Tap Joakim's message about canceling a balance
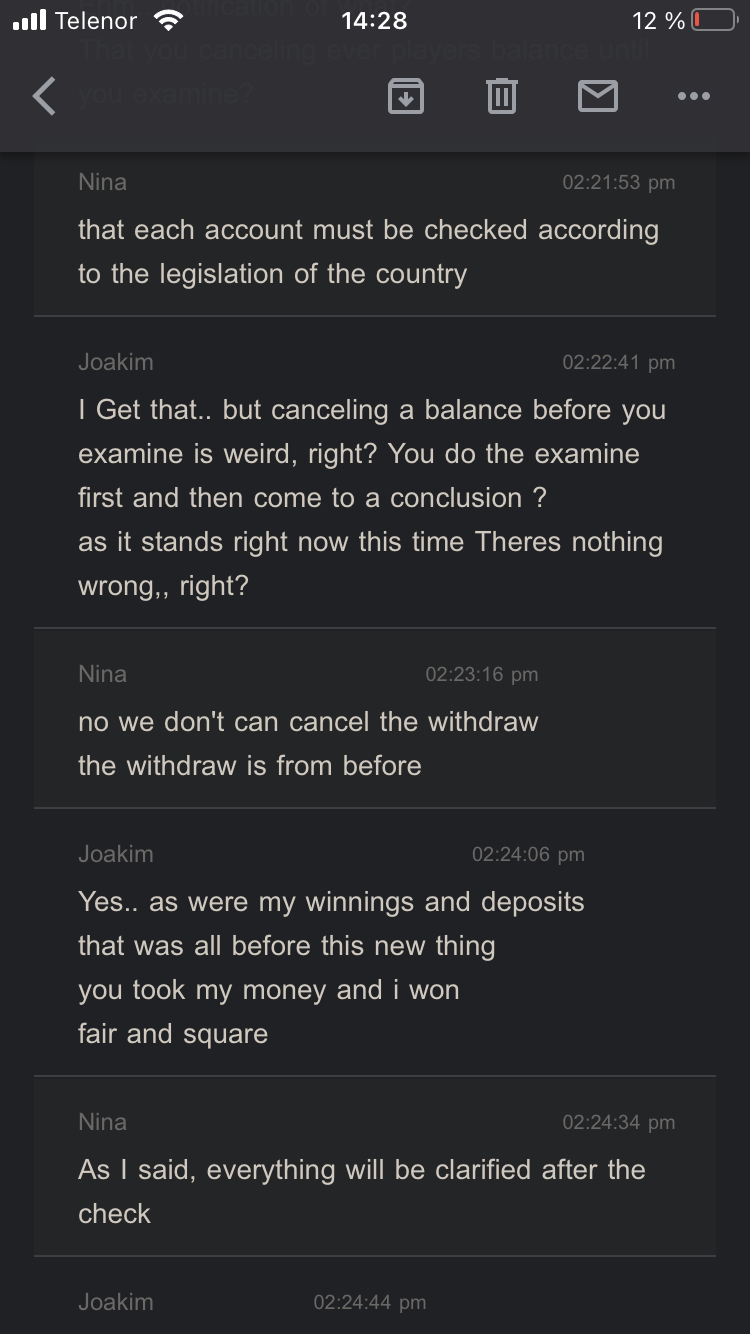 coord(372,498)
